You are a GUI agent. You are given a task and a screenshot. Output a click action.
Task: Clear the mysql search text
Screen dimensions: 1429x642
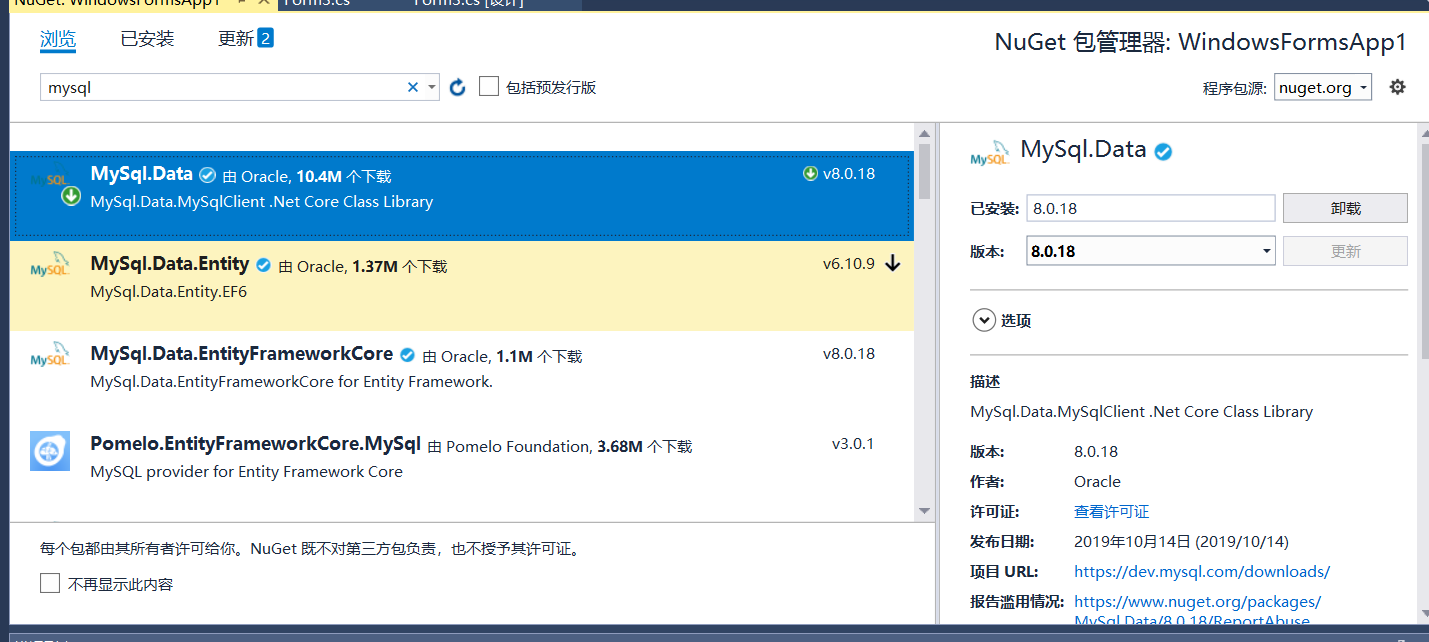pos(413,87)
